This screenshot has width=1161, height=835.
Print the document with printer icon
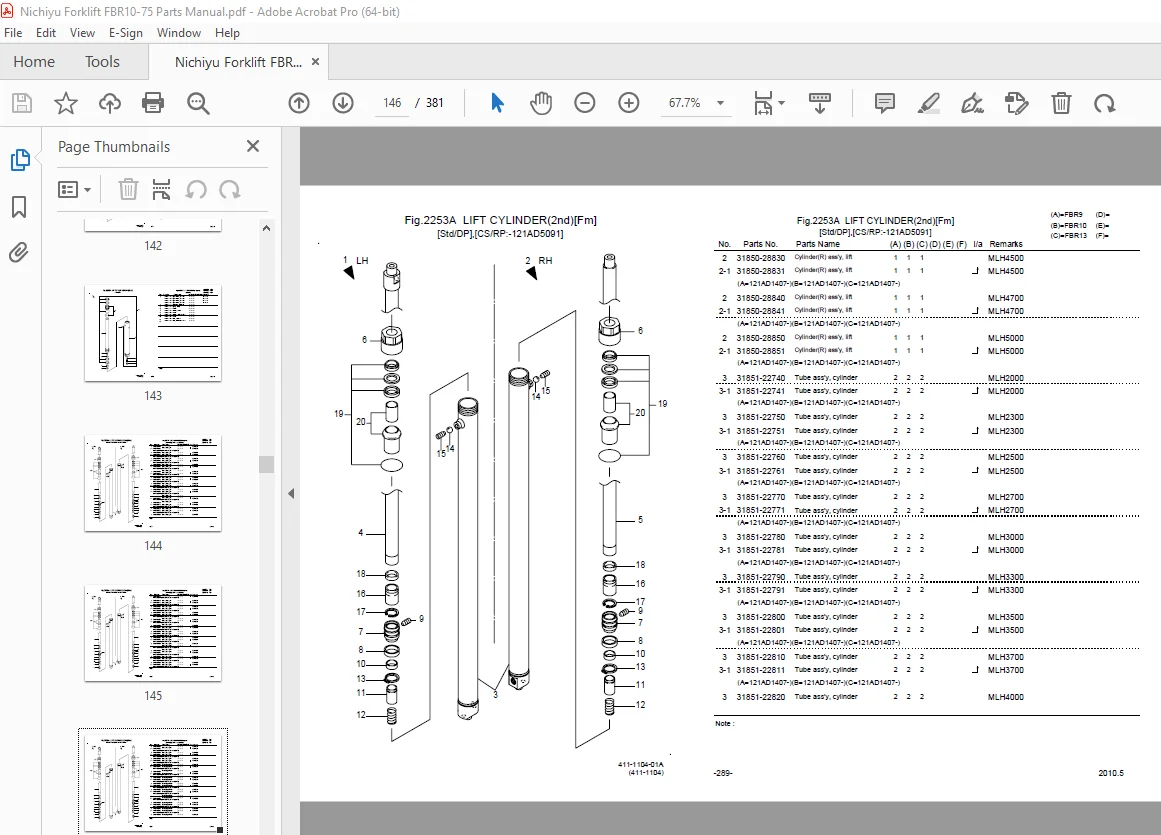click(153, 103)
